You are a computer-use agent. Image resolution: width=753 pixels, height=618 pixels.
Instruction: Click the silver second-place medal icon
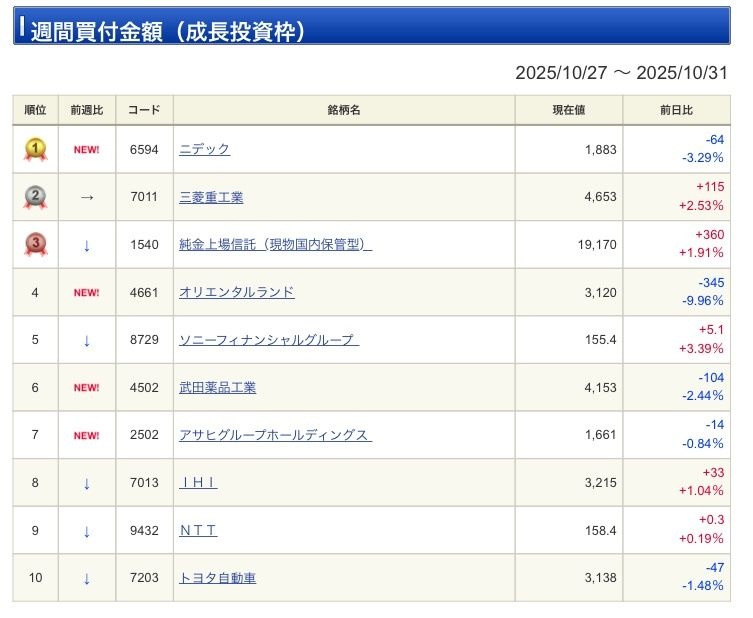[x=35, y=198]
